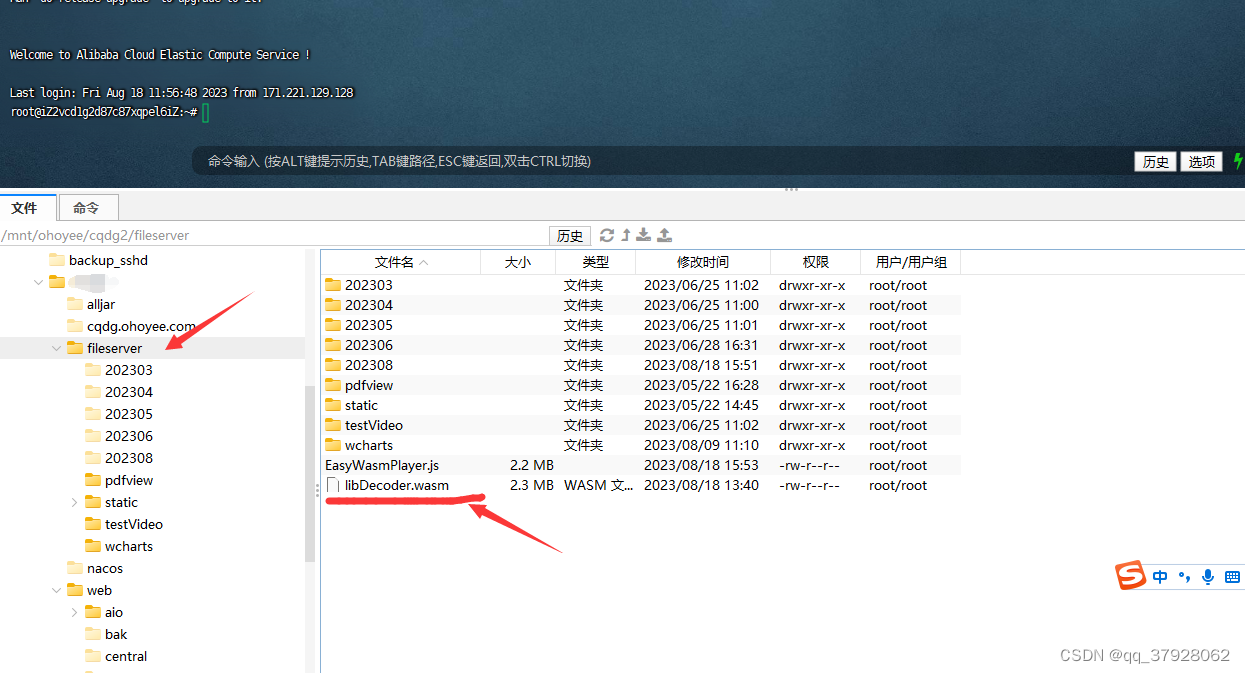Collapse the fileserver tree node

[x=56, y=348]
